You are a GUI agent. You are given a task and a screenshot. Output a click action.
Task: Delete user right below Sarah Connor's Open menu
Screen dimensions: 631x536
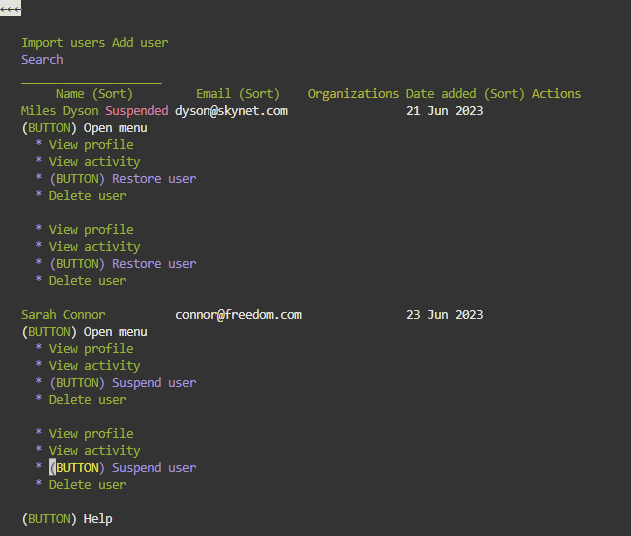(x=88, y=400)
